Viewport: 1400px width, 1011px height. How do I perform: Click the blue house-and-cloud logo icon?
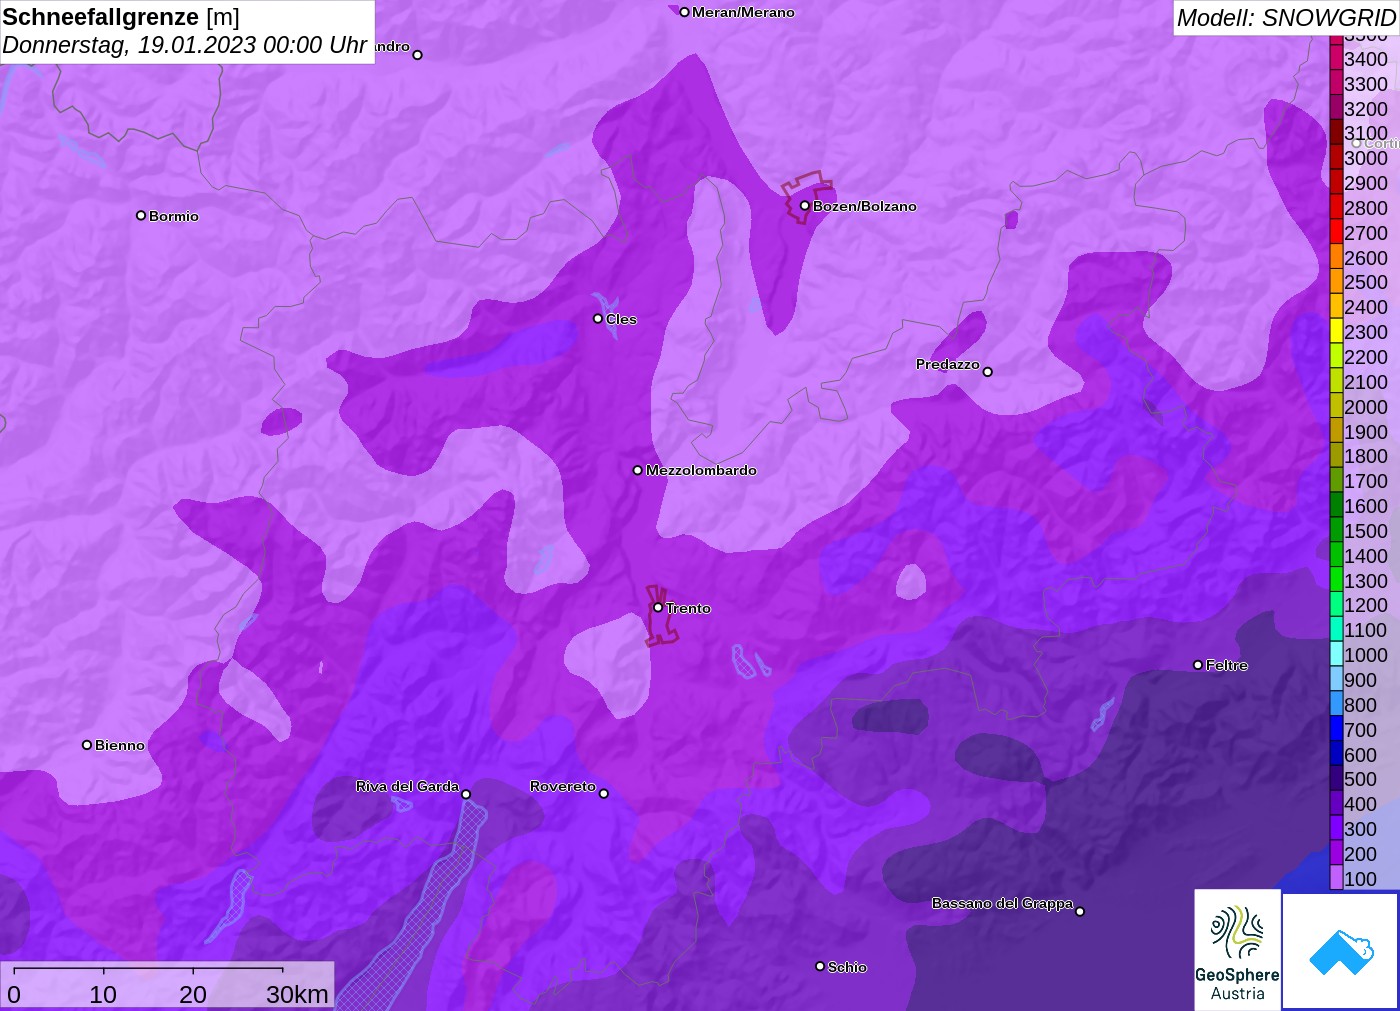pyautogui.click(x=1340, y=951)
